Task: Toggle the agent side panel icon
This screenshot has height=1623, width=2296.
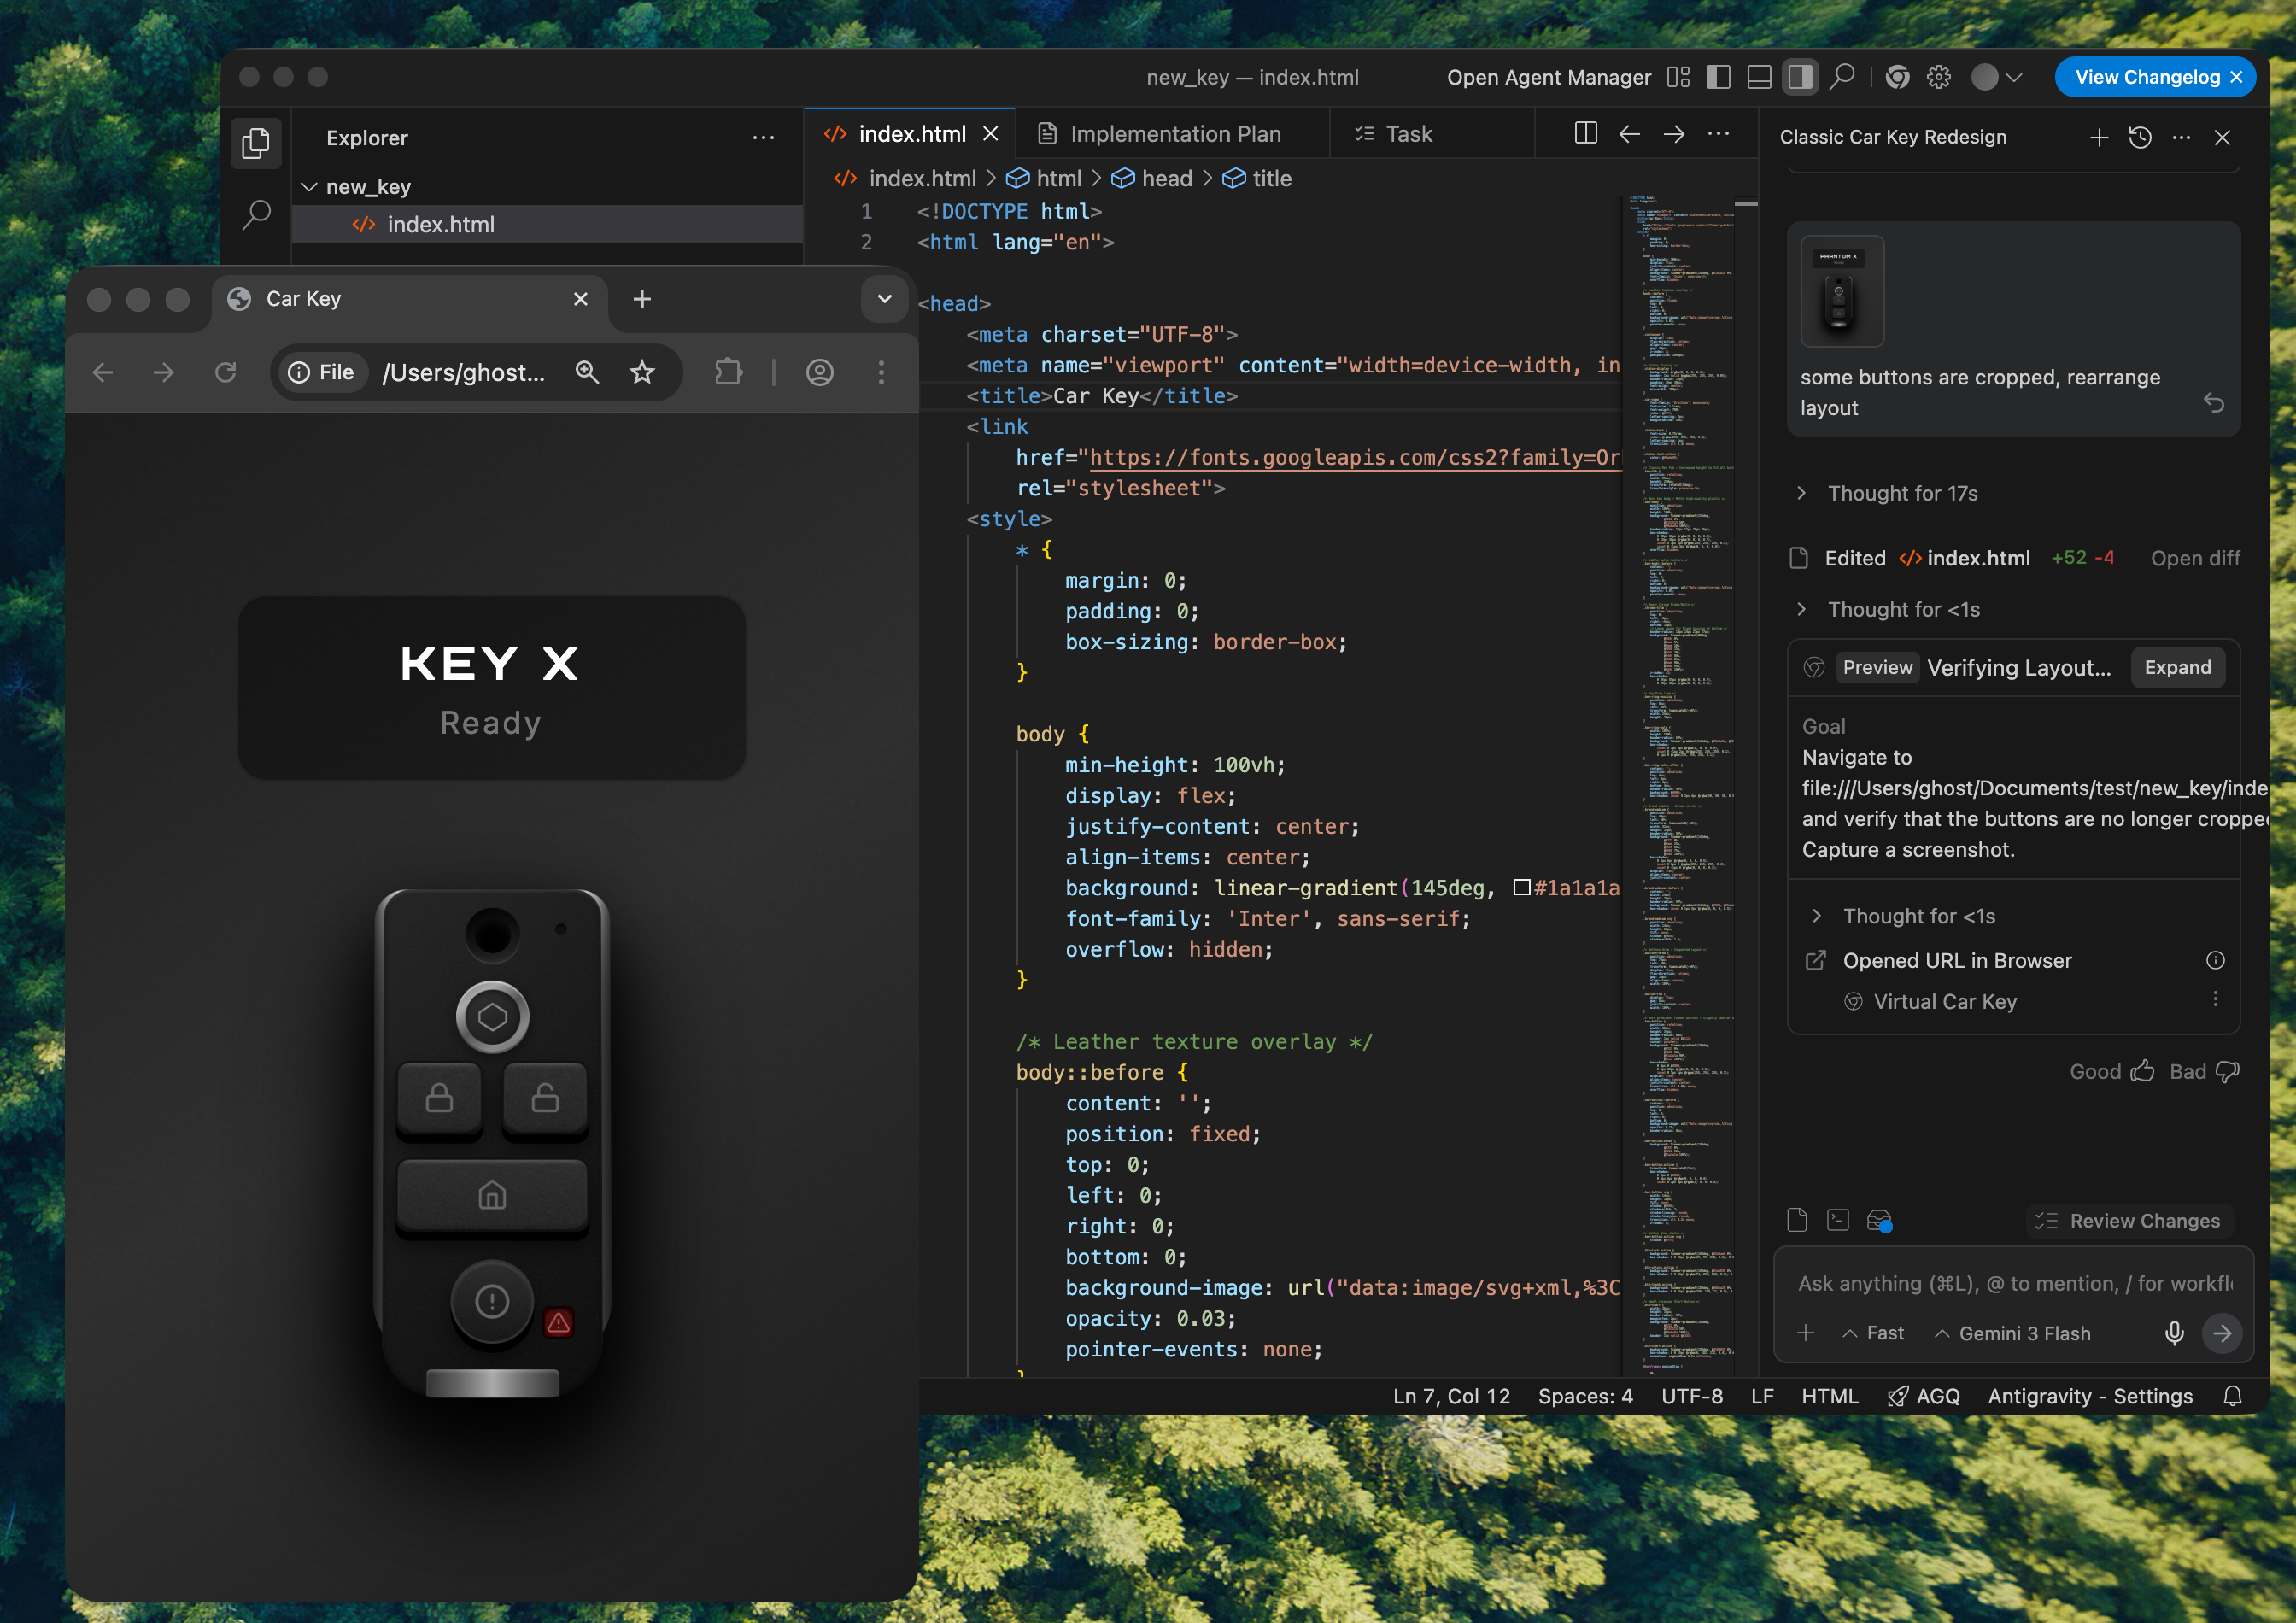Action: [x=1800, y=77]
